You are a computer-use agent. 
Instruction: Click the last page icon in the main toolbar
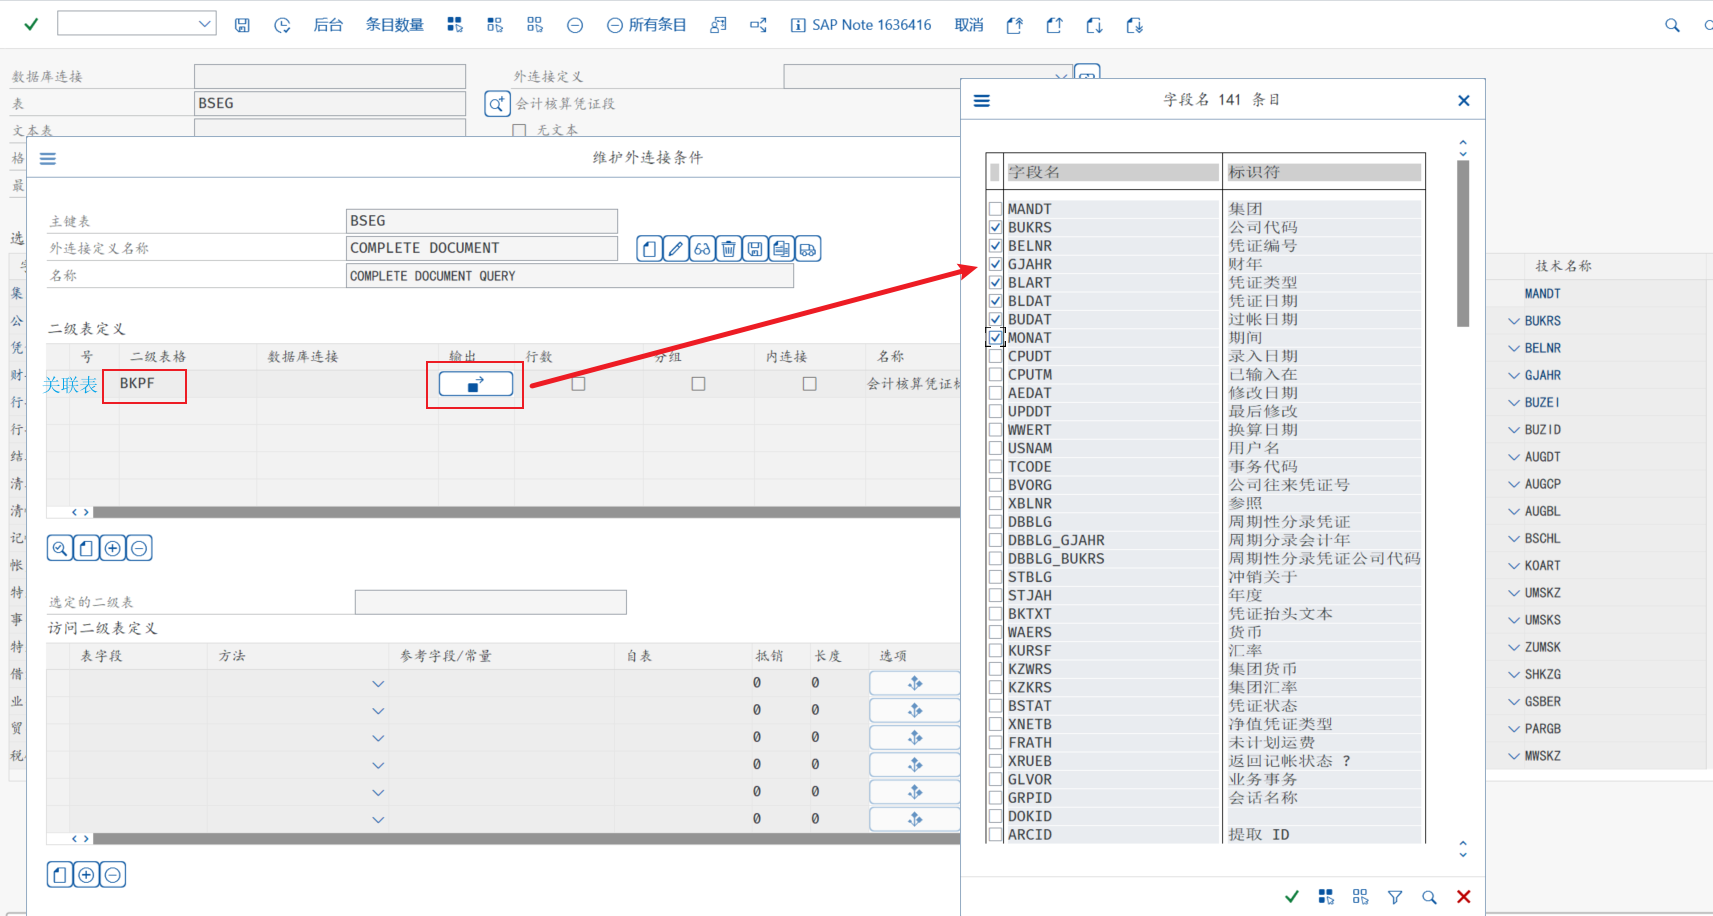click(x=1134, y=25)
